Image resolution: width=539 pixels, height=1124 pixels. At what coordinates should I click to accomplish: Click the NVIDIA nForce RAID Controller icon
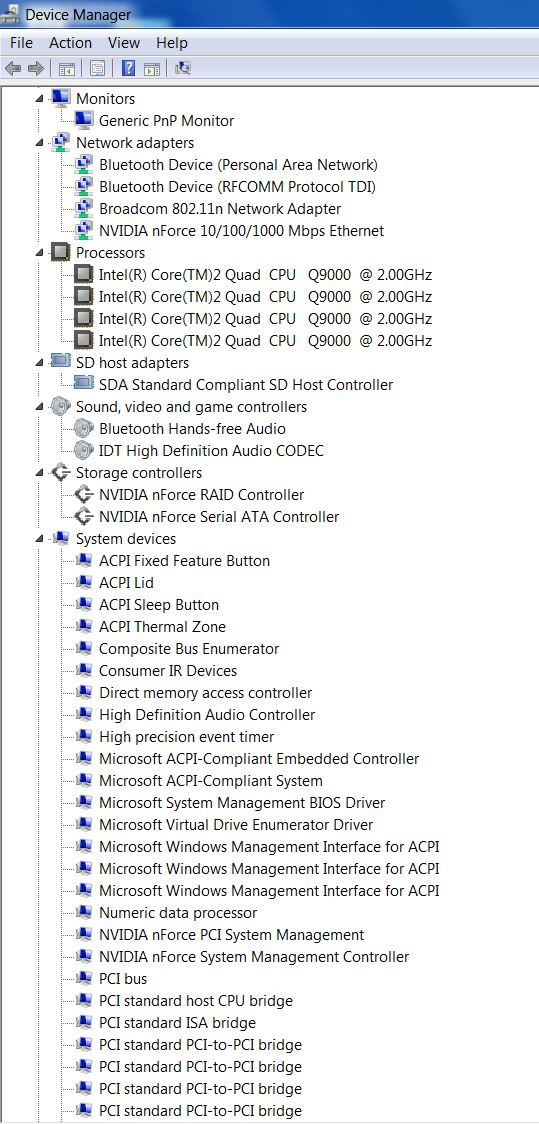[84, 495]
